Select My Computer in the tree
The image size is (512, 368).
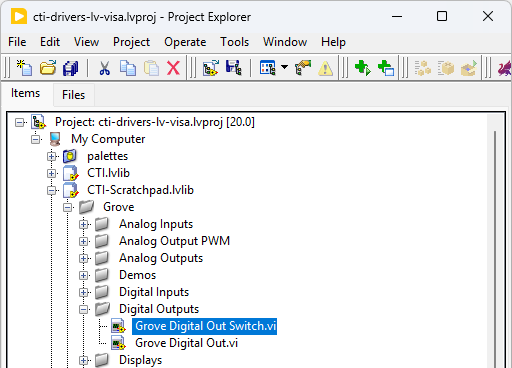pyautogui.click(x=108, y=139)
